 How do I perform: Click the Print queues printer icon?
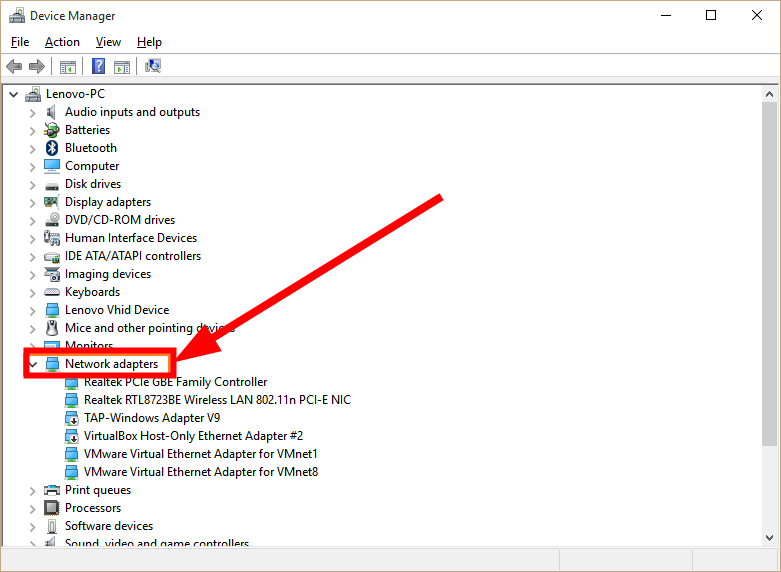tap(52, 490)
